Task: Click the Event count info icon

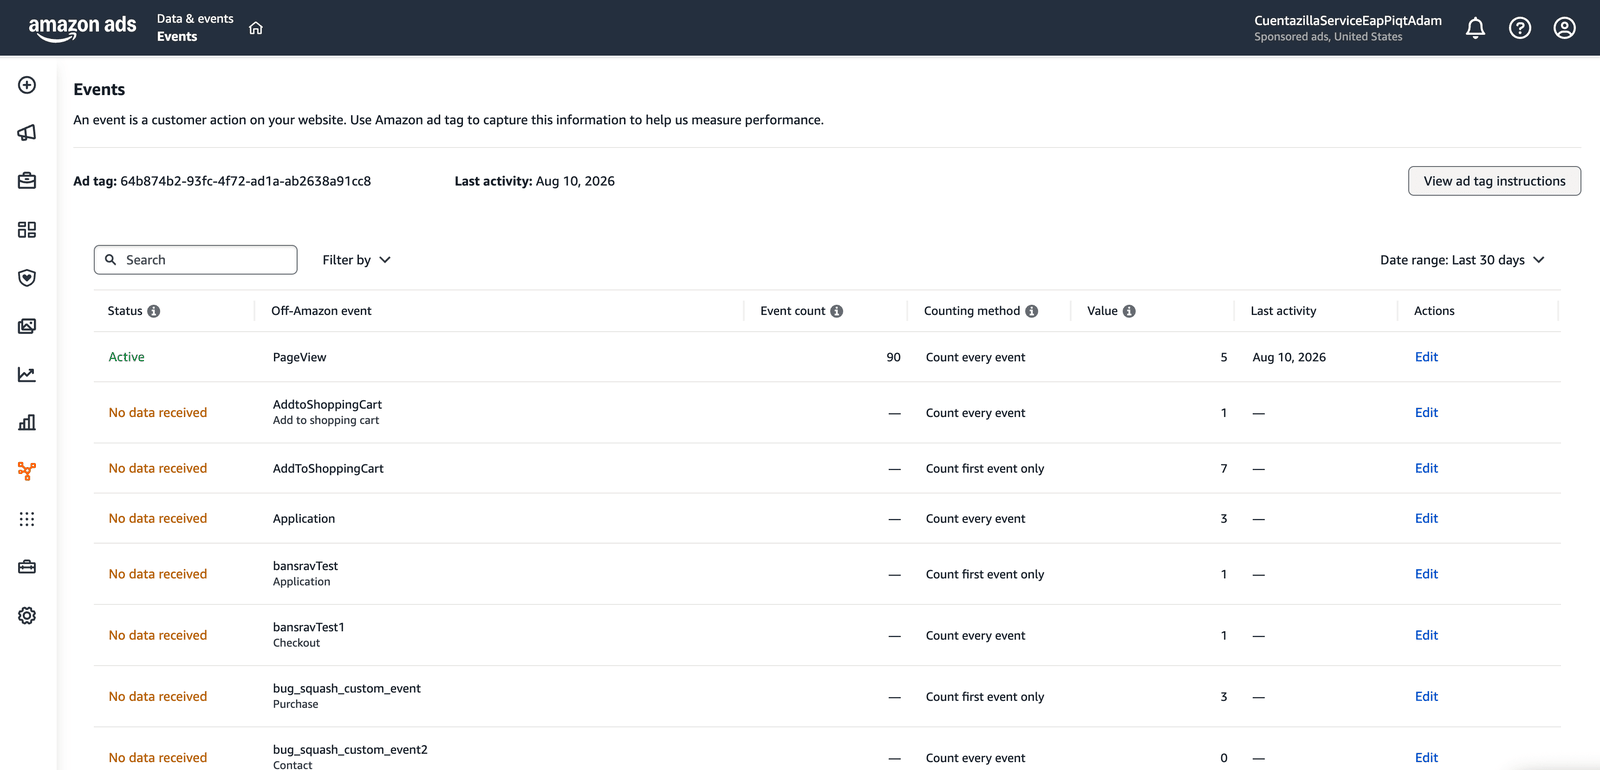Action: (837, 311)
